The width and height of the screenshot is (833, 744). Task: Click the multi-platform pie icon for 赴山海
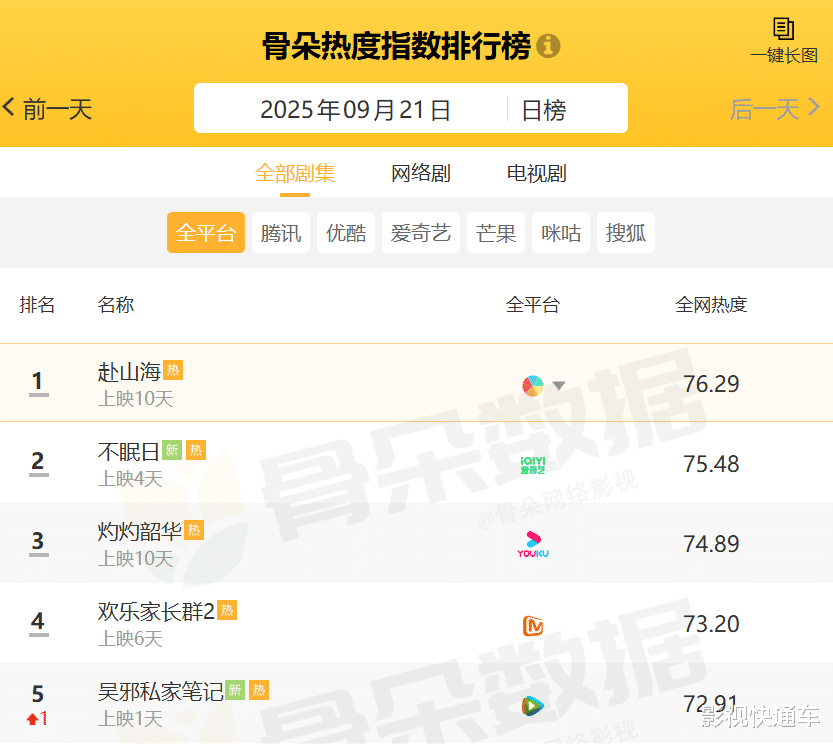pos(533,386)
